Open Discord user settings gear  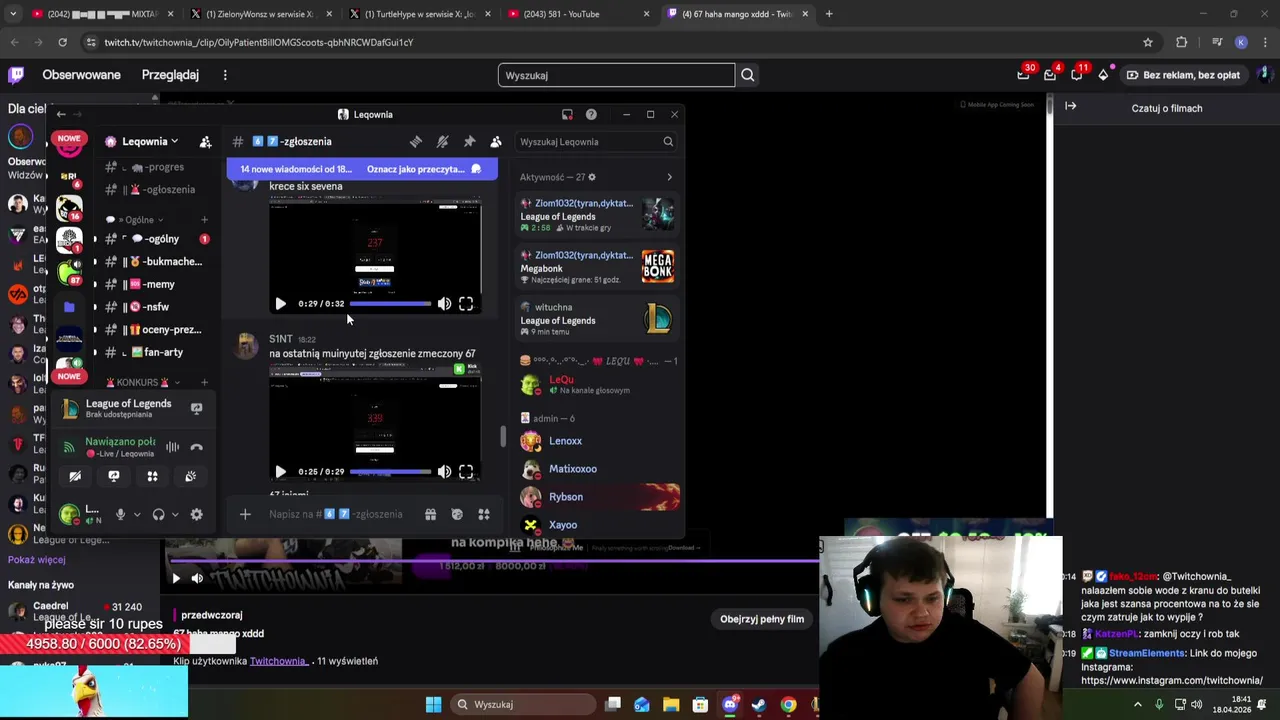coord(196,515)
